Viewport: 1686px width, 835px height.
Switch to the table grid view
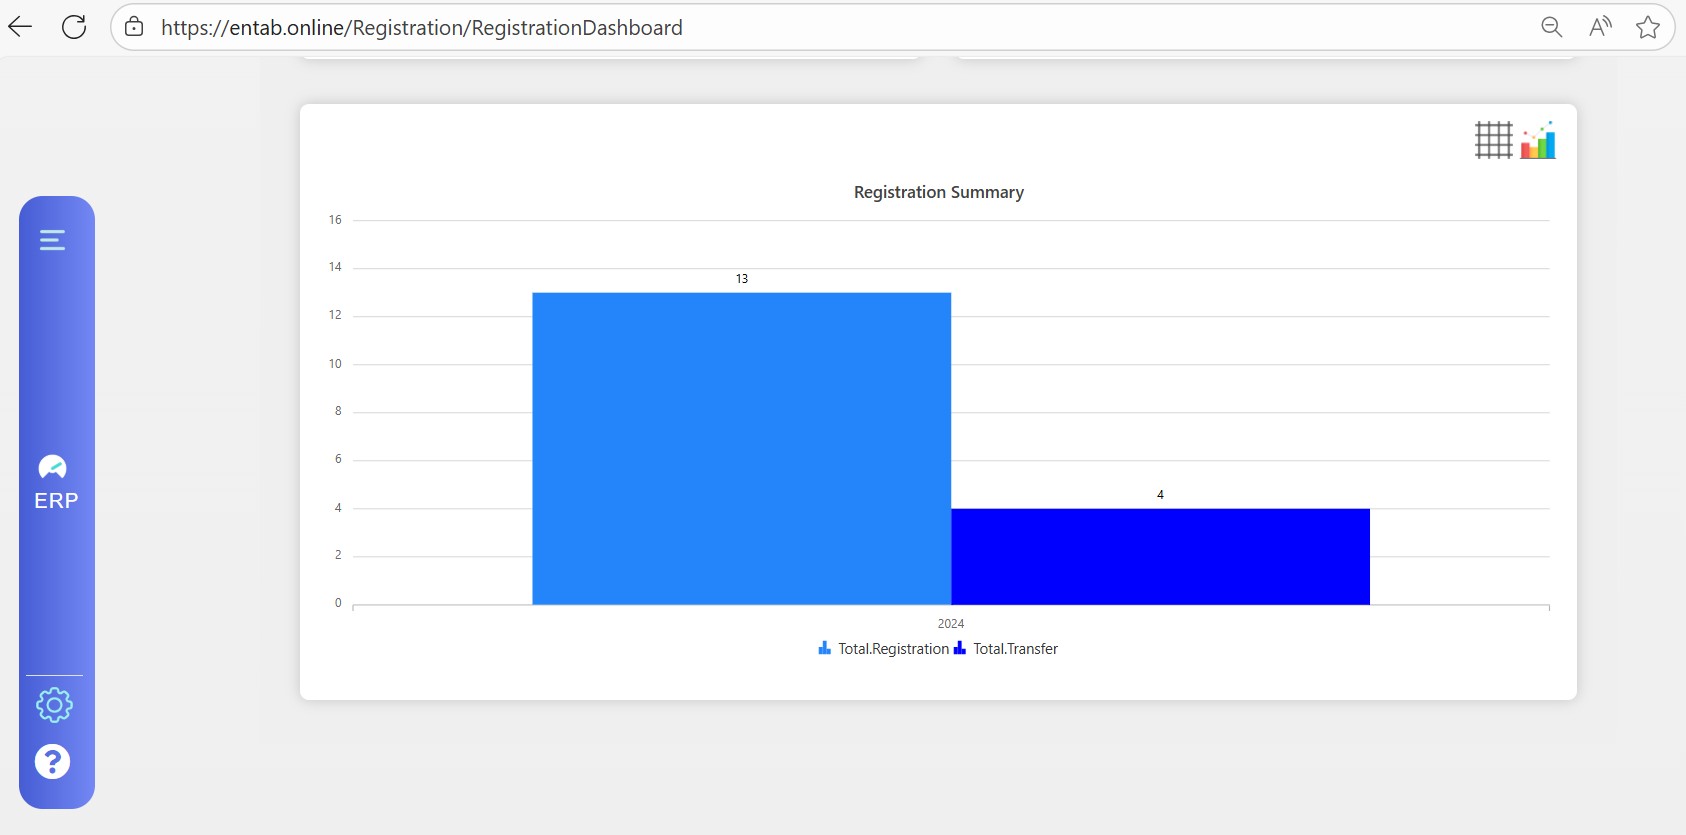[1493, 140]
